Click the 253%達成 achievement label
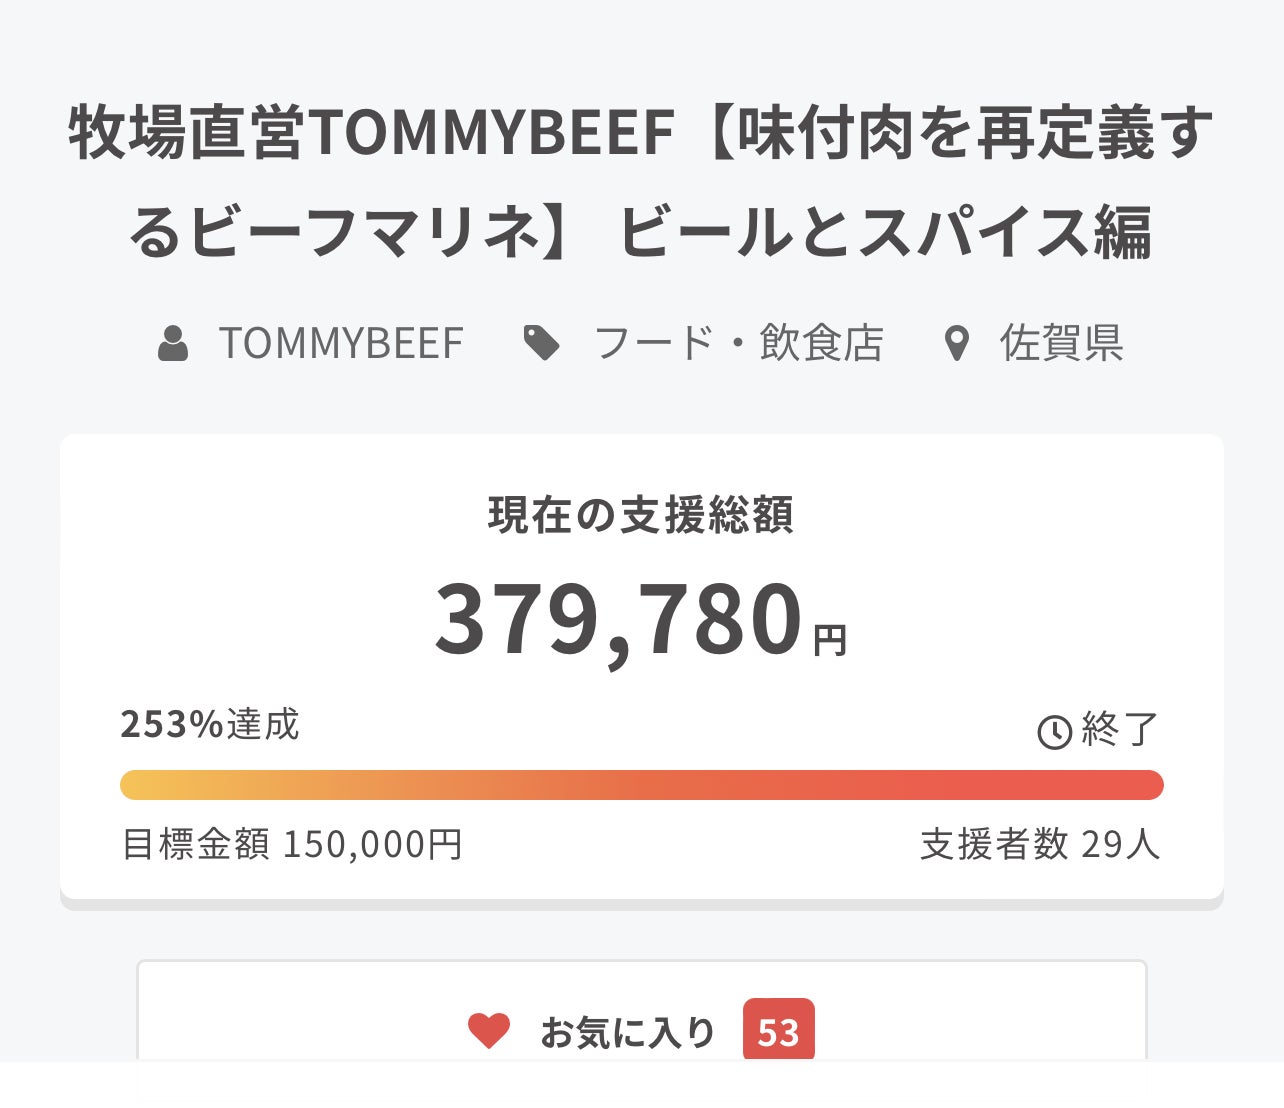Screen dimensions: 1284x1108 210,724
